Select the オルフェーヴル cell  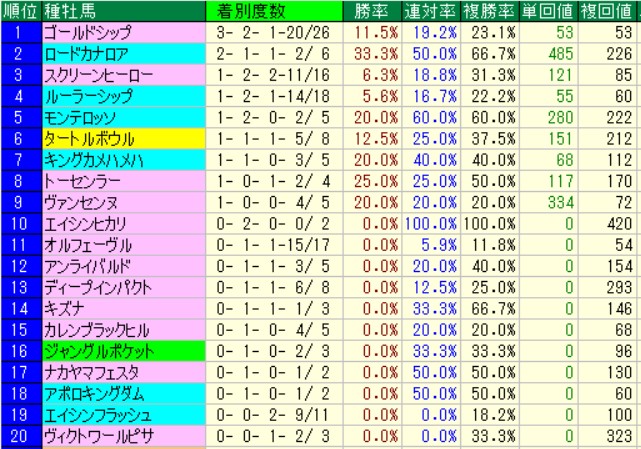tap(123, 245)
